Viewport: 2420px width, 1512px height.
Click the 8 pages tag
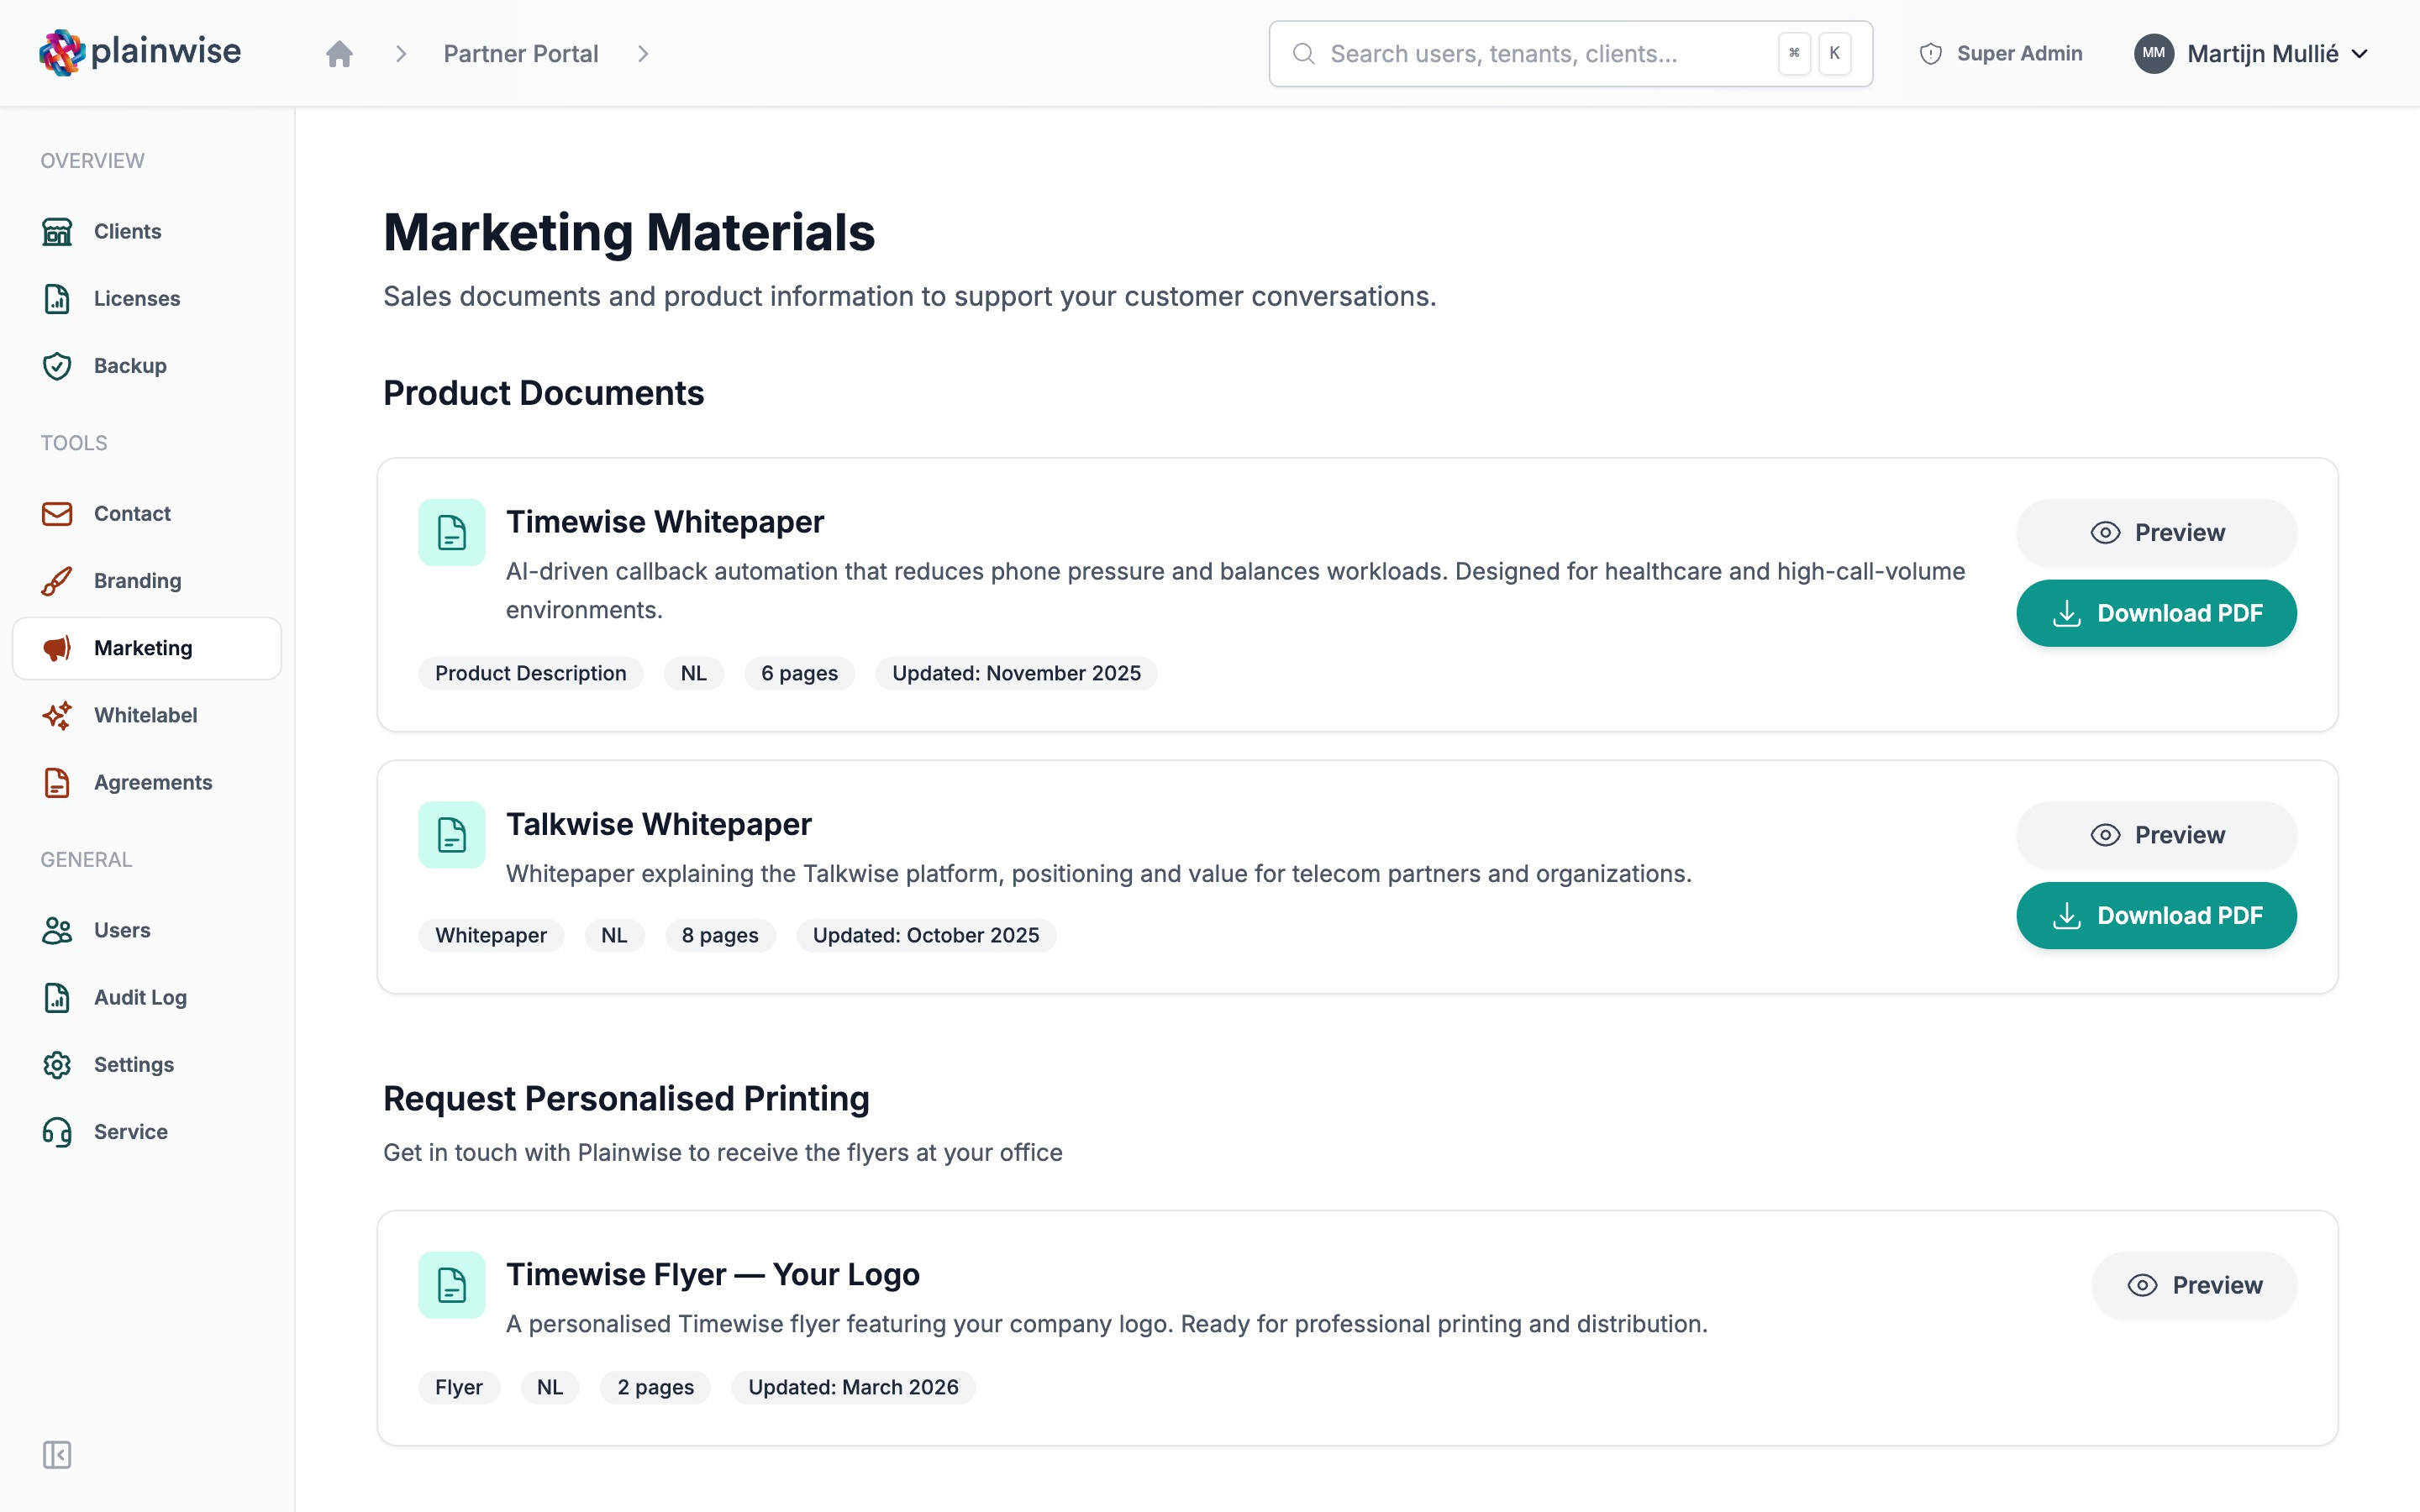pos(720,935)
